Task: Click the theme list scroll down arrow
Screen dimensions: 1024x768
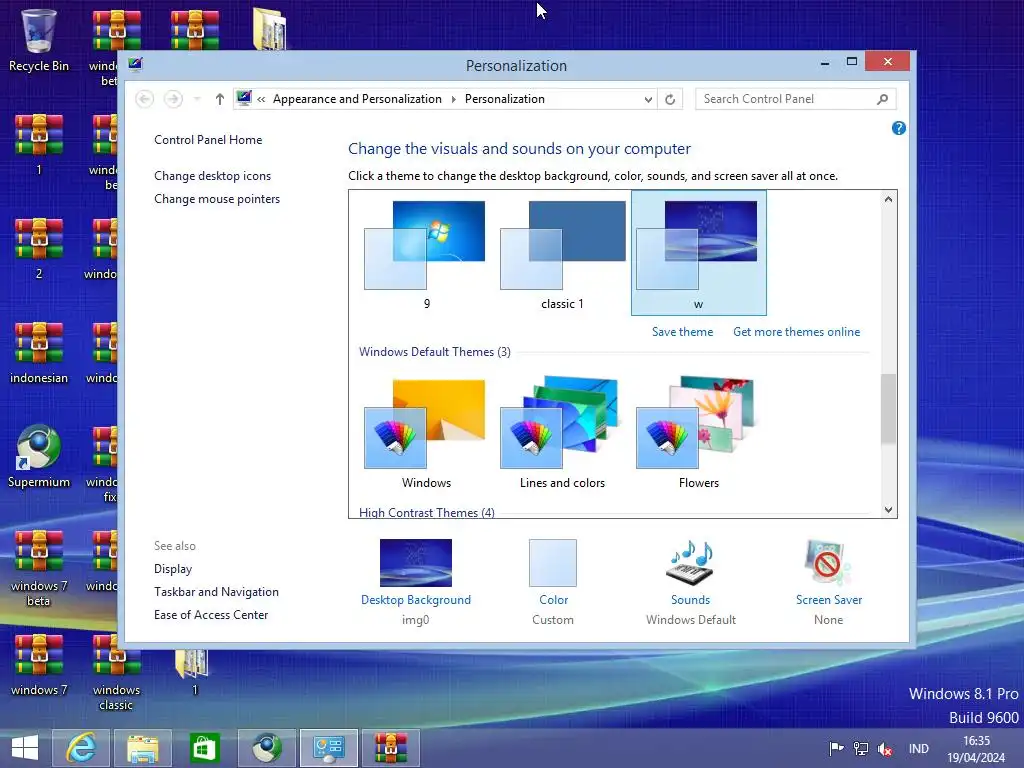Action: pyautogui.click(x=888, y=509)
